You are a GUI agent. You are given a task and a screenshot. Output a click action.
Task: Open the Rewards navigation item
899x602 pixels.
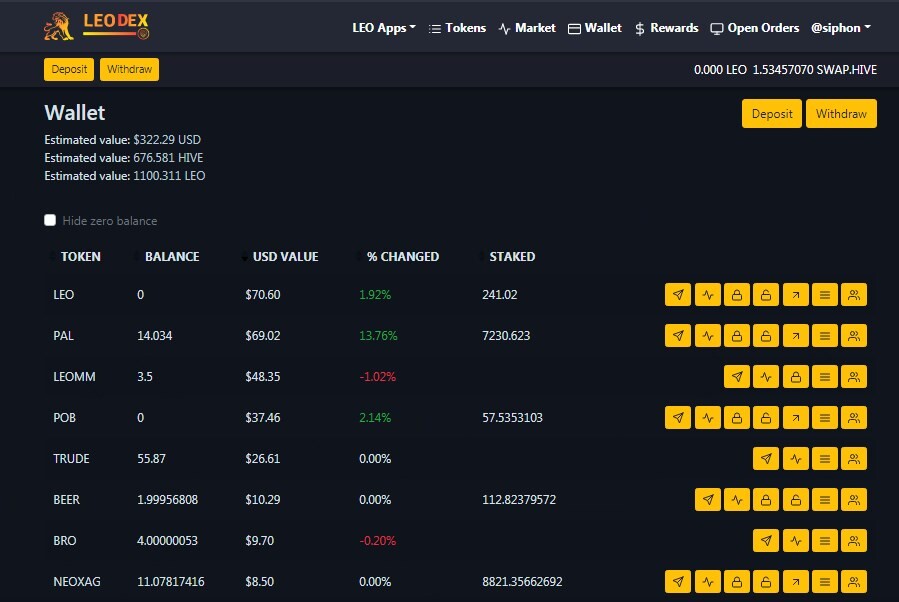(666, 28)
